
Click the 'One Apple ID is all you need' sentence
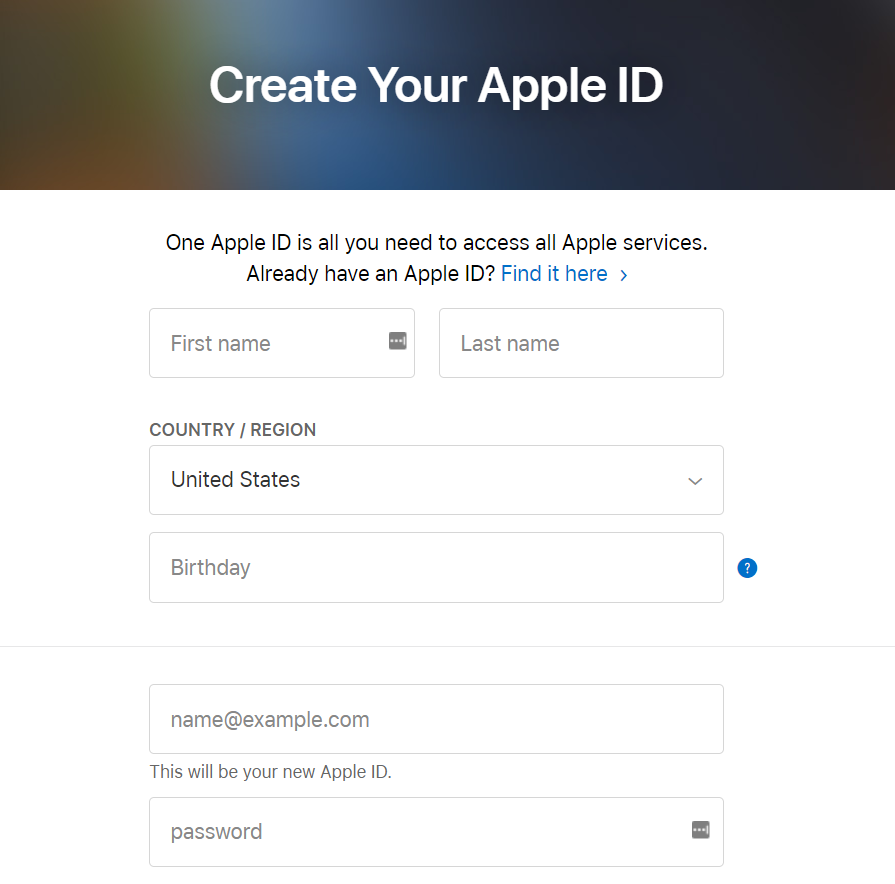click(x=437, y=243)
